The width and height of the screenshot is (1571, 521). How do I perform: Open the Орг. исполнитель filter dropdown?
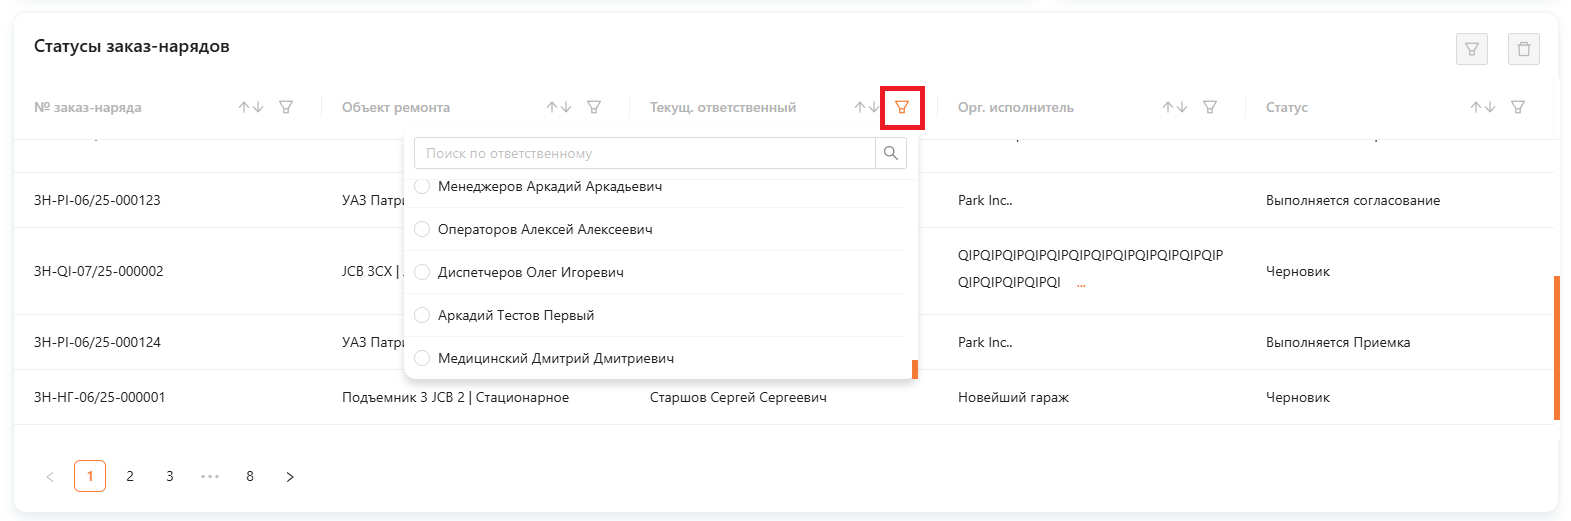tap(1210, 107)
